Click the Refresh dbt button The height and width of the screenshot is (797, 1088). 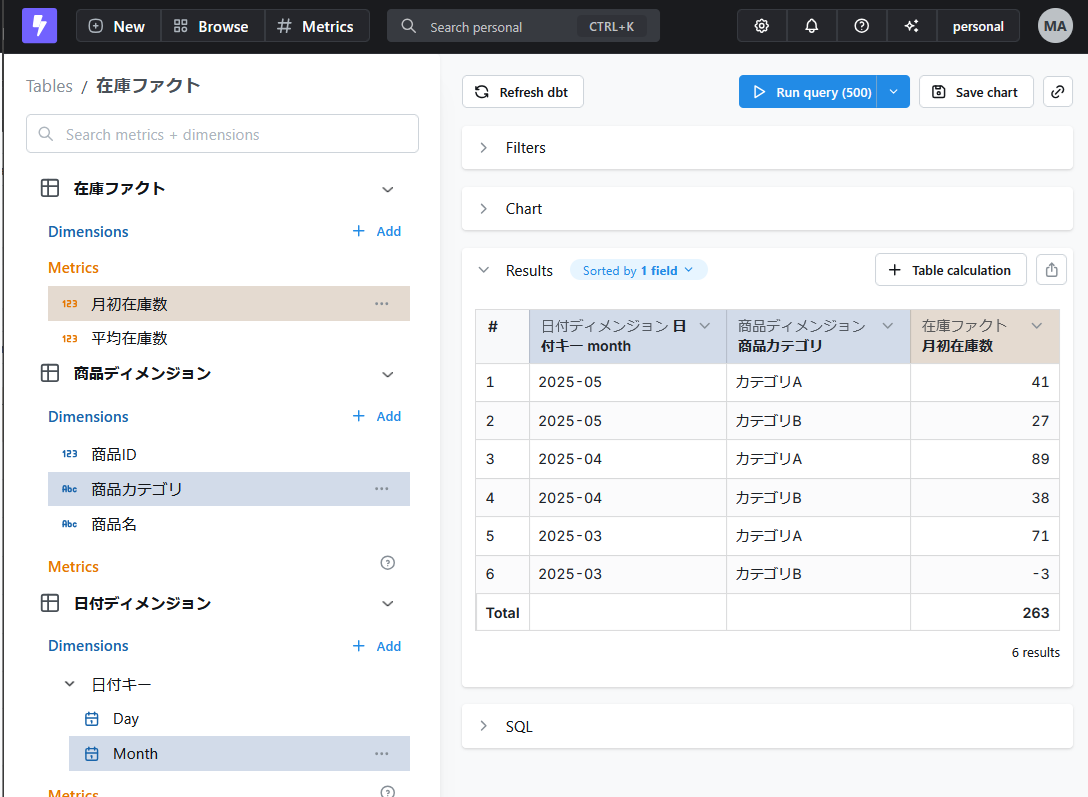click(522, 92)
